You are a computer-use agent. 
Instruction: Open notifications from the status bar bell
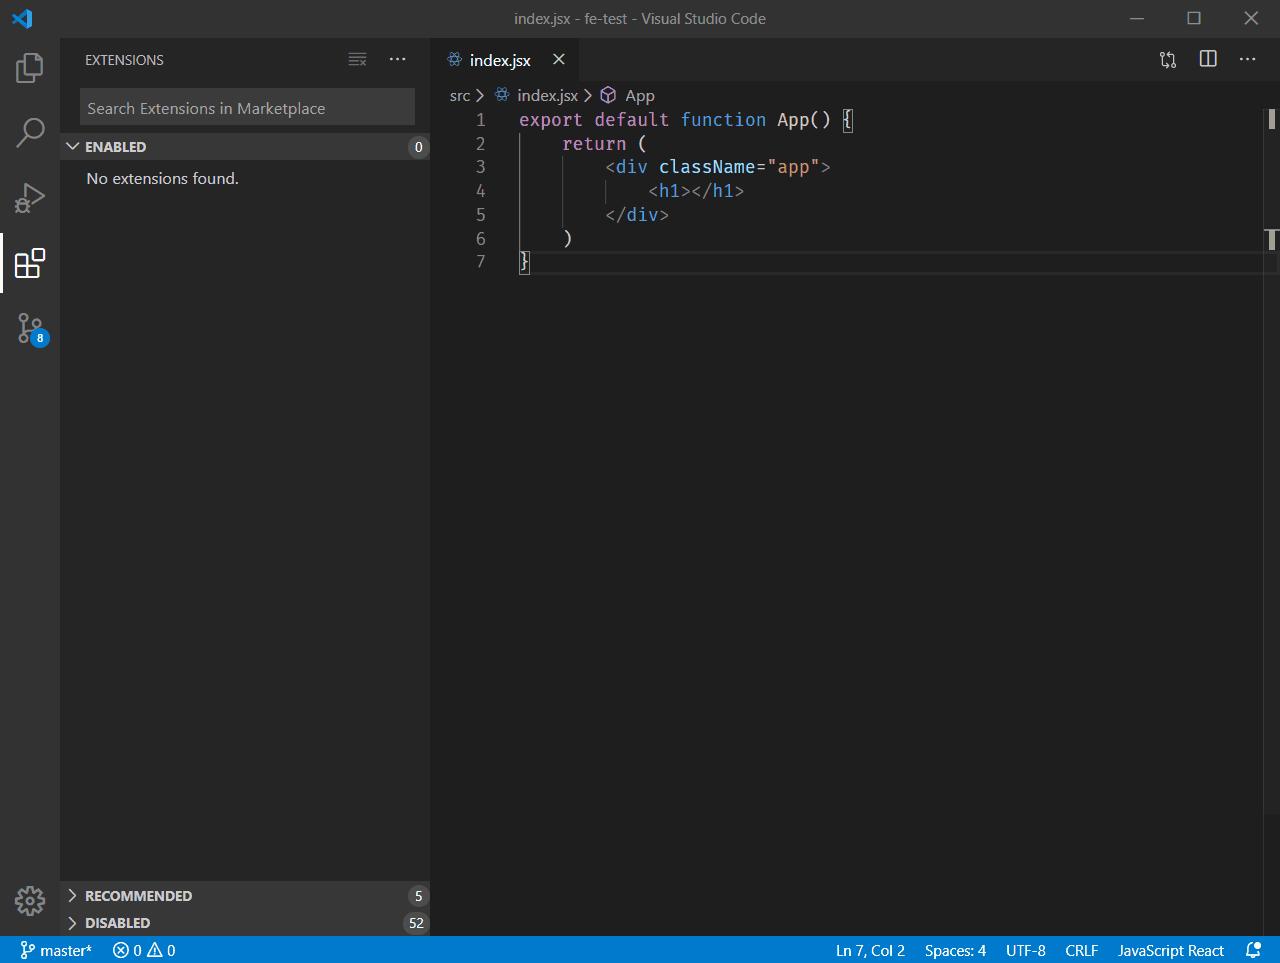[1253, 950]
